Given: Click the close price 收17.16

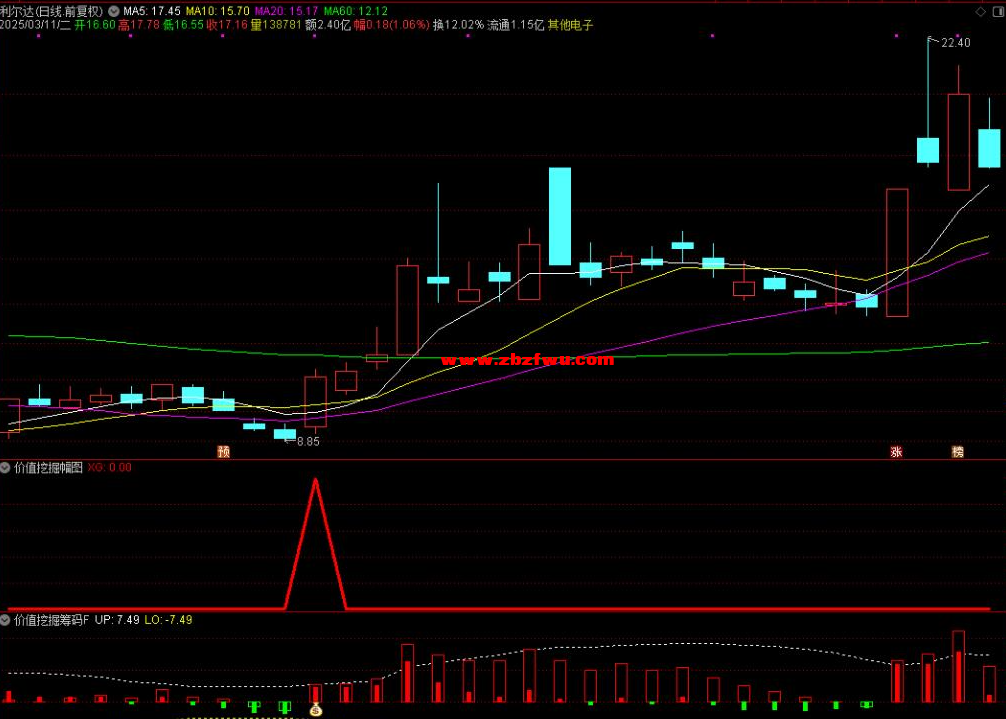Looking at the screenshot, I should pyautogui.click(x=227, y=25).
